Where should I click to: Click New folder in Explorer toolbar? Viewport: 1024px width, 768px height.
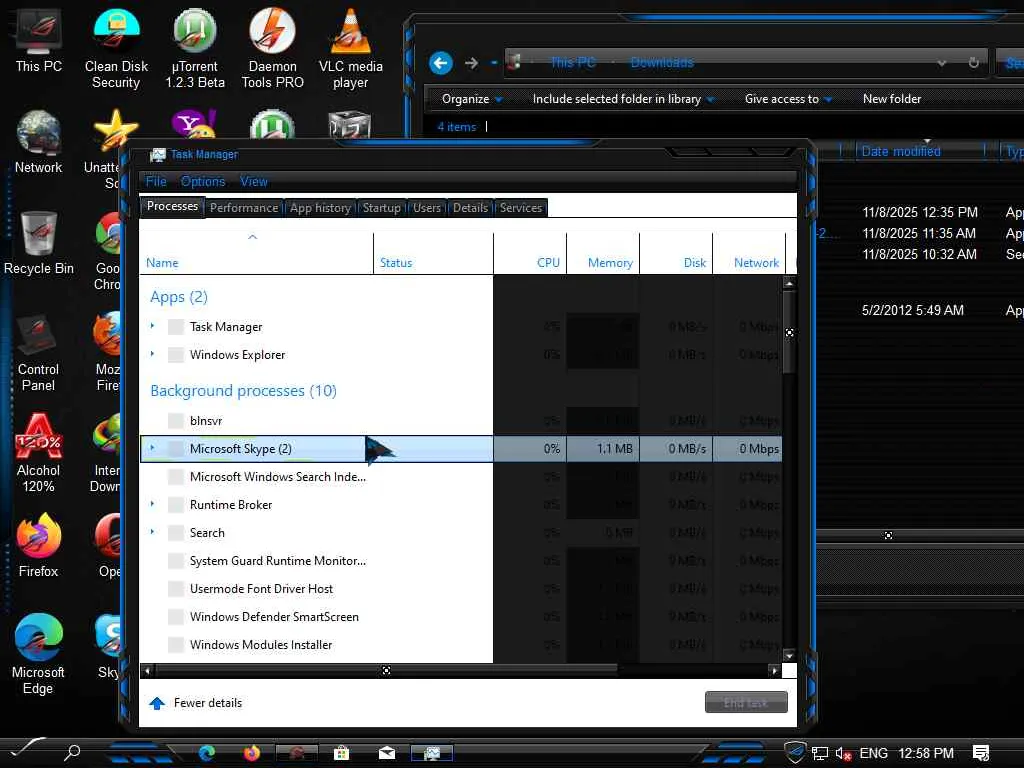click(x=891, y=99)
